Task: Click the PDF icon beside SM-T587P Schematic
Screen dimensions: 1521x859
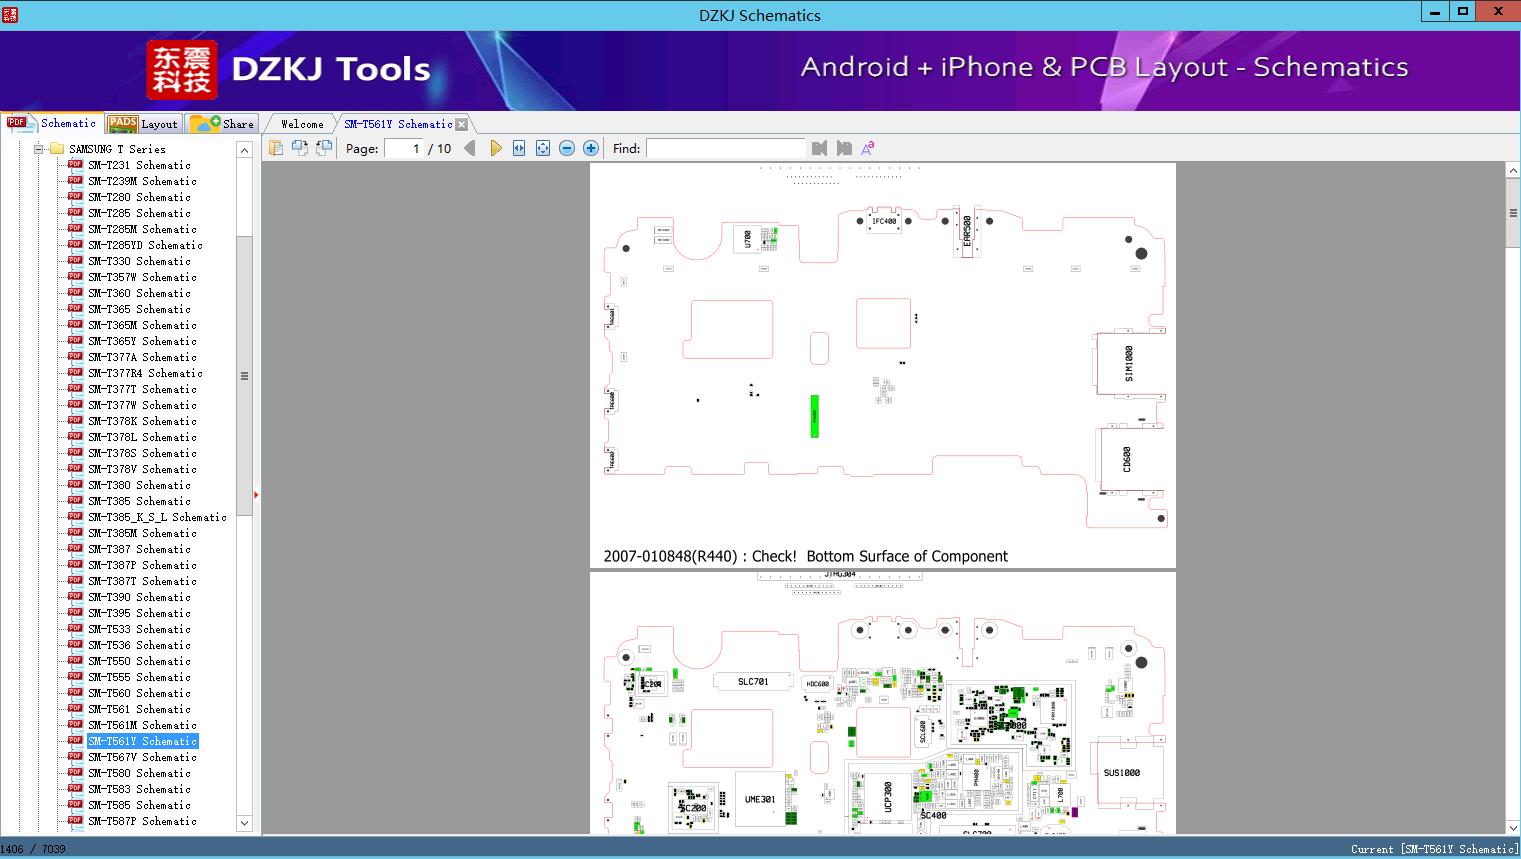Action: pyautogui.click(x=75, y=821)
